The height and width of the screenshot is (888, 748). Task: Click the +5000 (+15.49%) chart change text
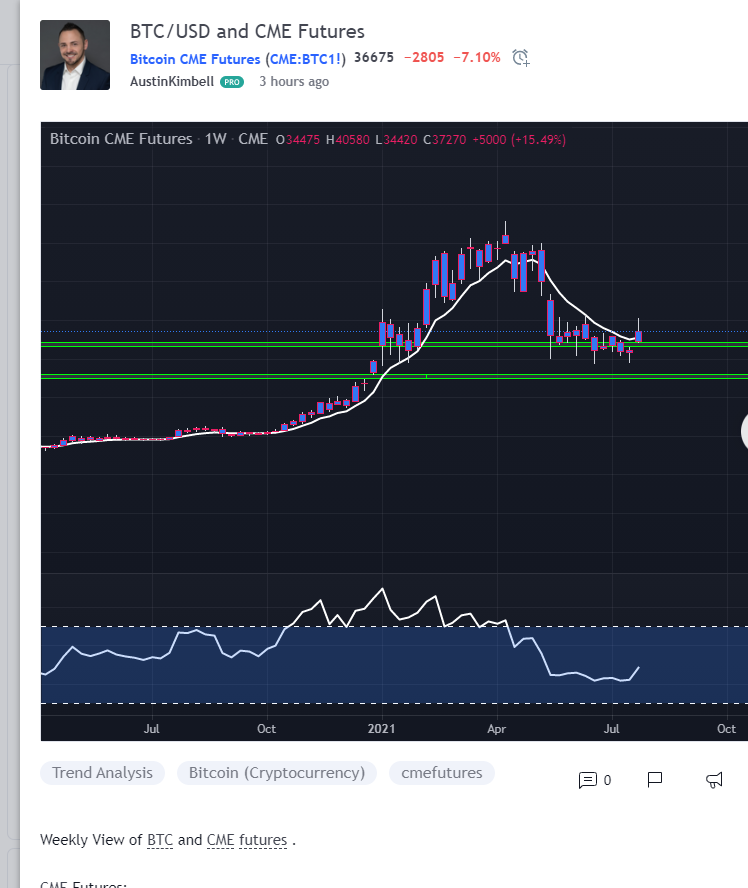(x=519, y=139)
